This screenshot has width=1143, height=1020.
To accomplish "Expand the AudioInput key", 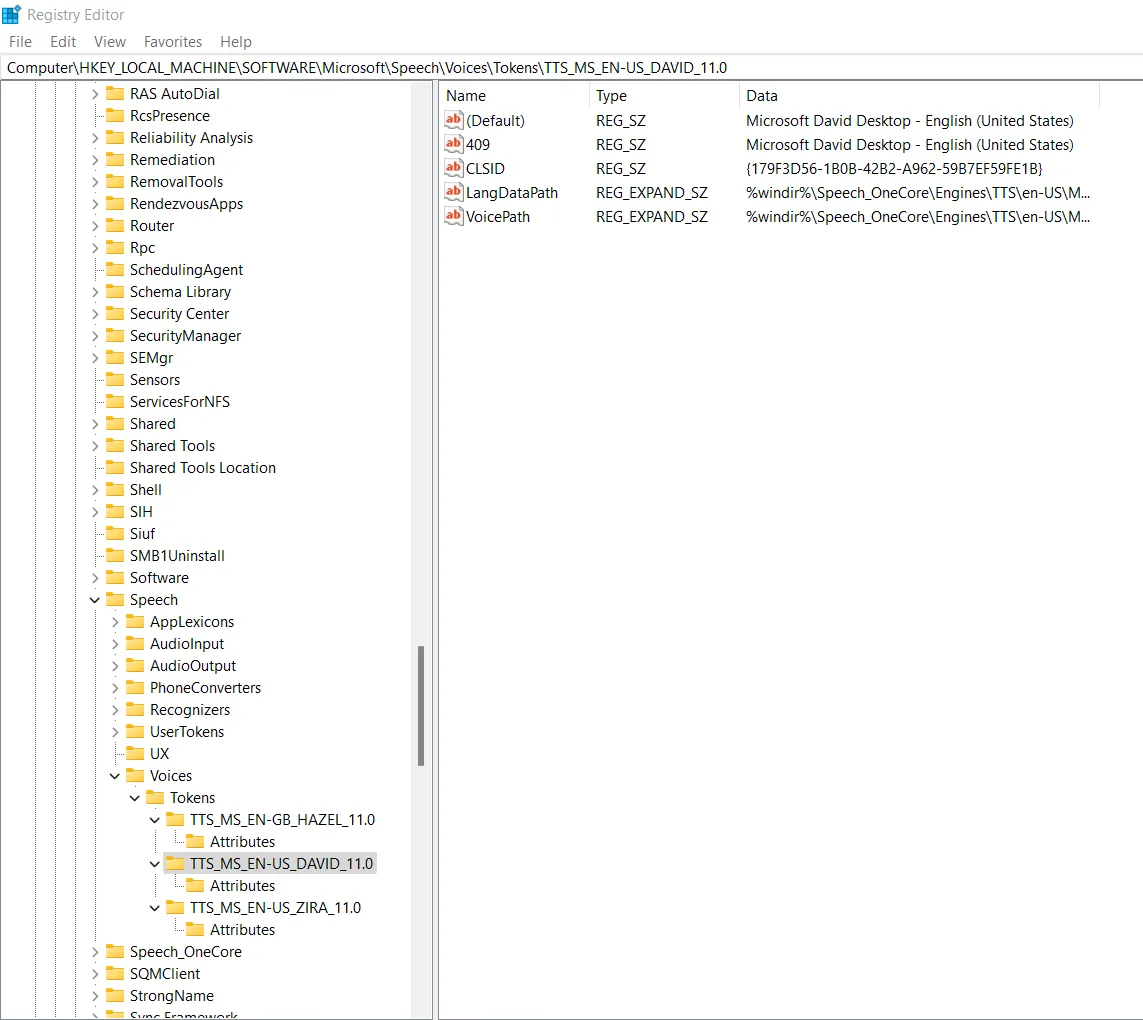I will [114, 644].
